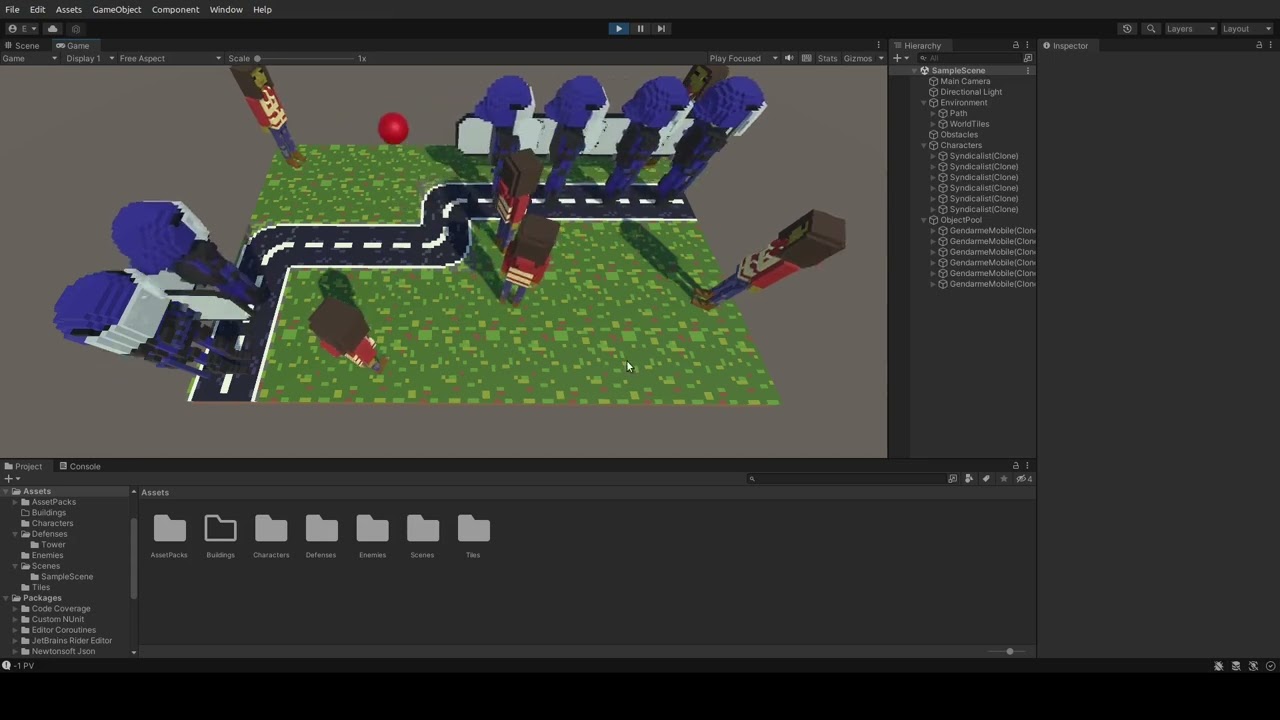Screen dimensions: 1280x720
Task: Open the version control icon near cloud
Action: pos(76,29)
